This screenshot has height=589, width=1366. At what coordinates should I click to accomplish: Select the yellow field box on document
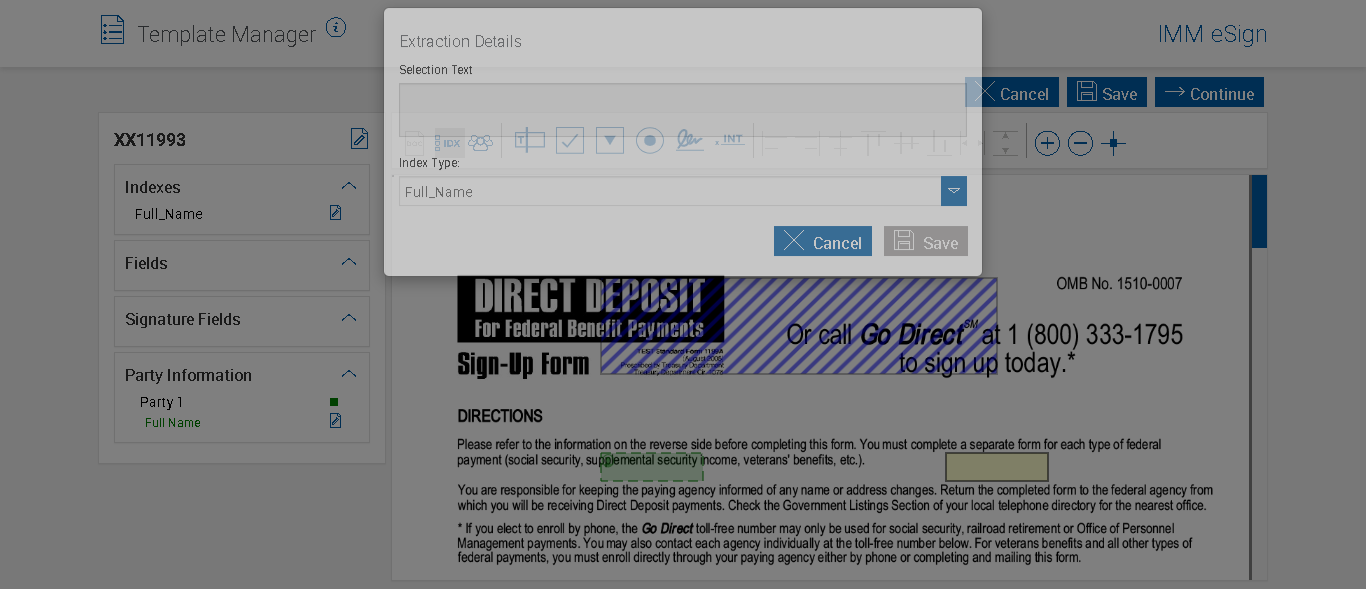point(997,467)
